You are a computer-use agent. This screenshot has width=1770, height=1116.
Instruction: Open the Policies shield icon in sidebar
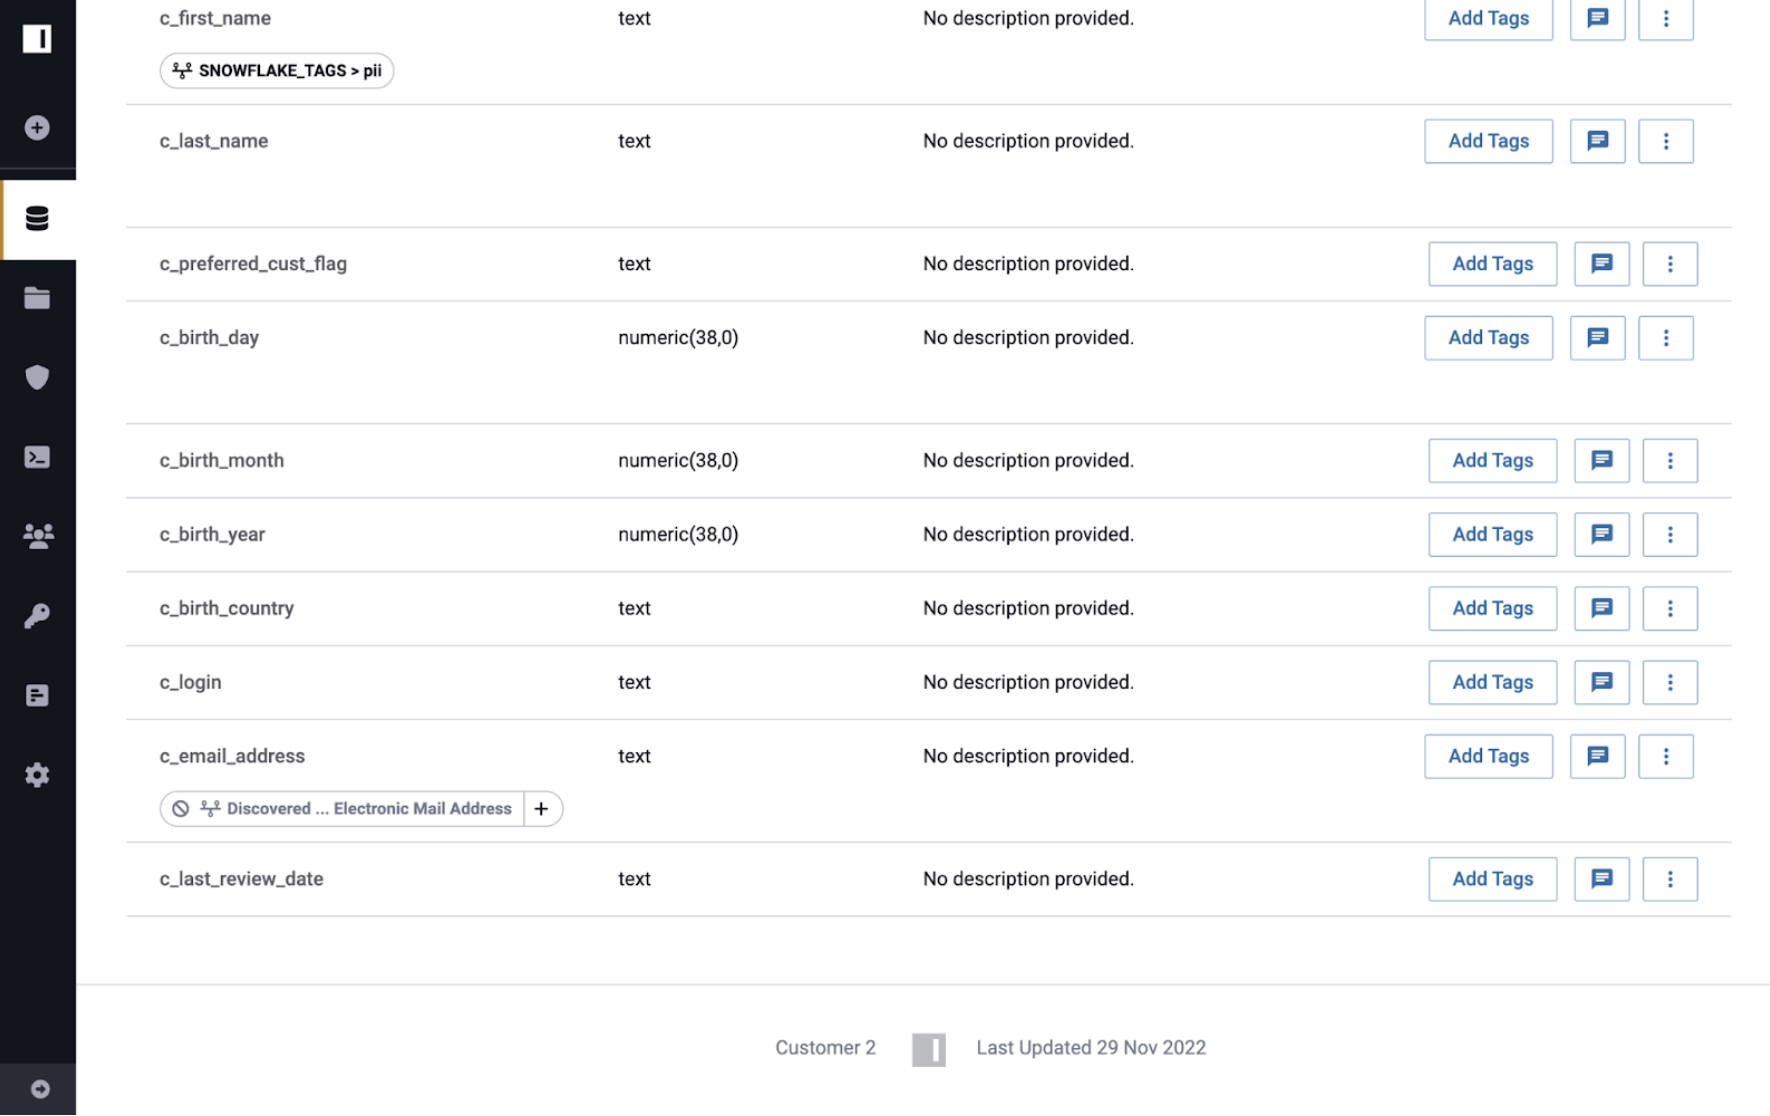tap(37, 377)
